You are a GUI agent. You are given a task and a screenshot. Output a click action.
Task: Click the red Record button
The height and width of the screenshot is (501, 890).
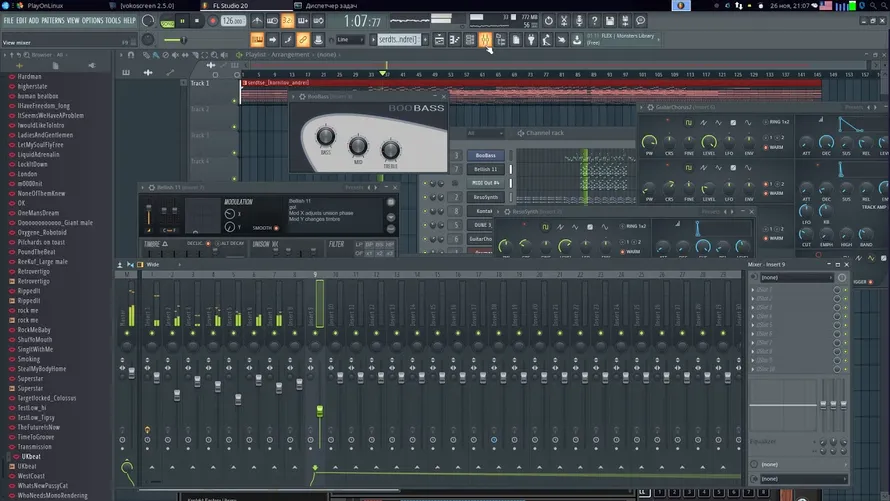213,21
